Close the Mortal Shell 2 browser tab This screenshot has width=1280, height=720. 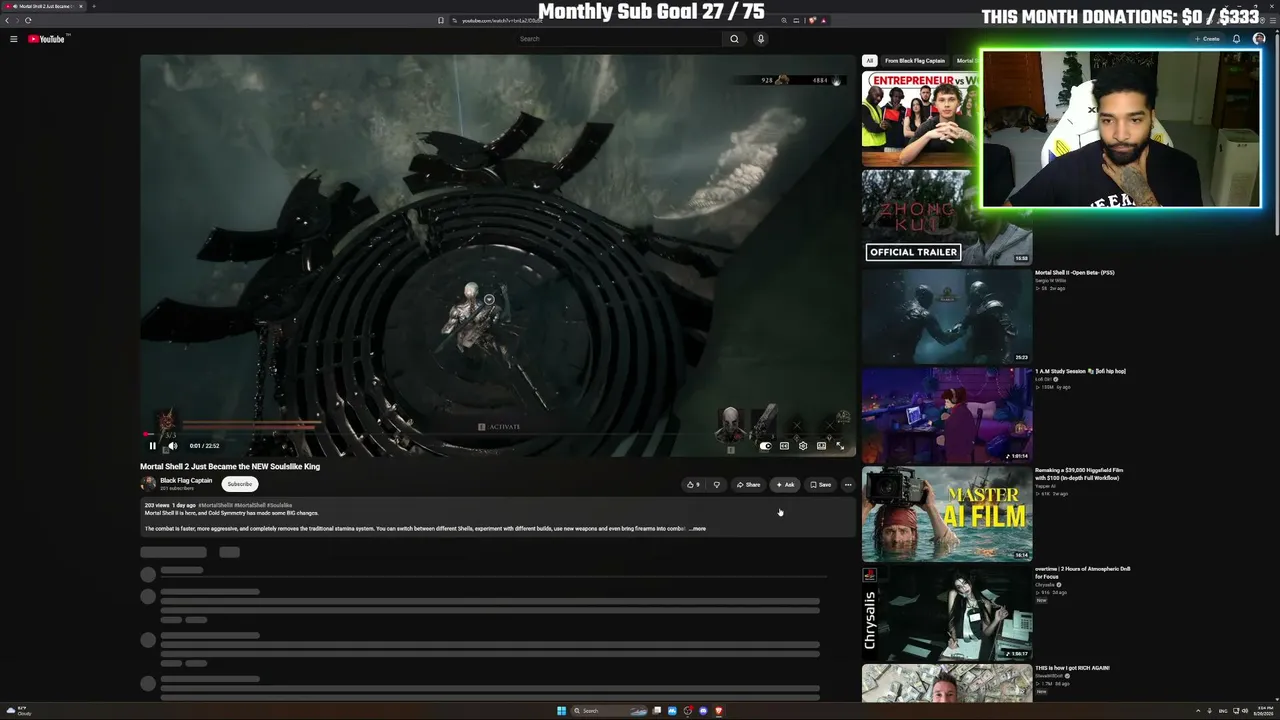[81, 6]
